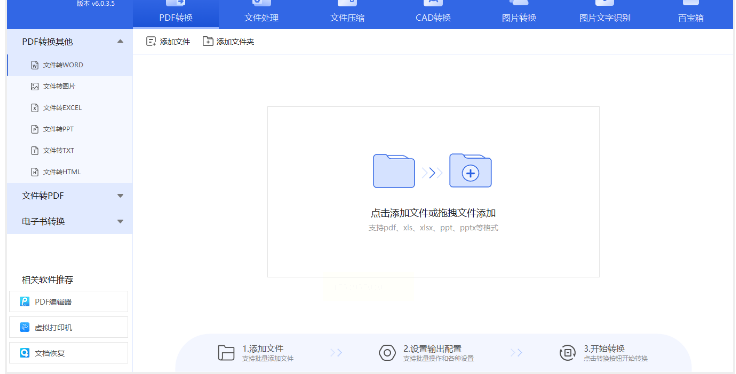Click the Add File (添加文件) toolbar icon
This screenshot has width=736, height=374.
pos(151,41)
